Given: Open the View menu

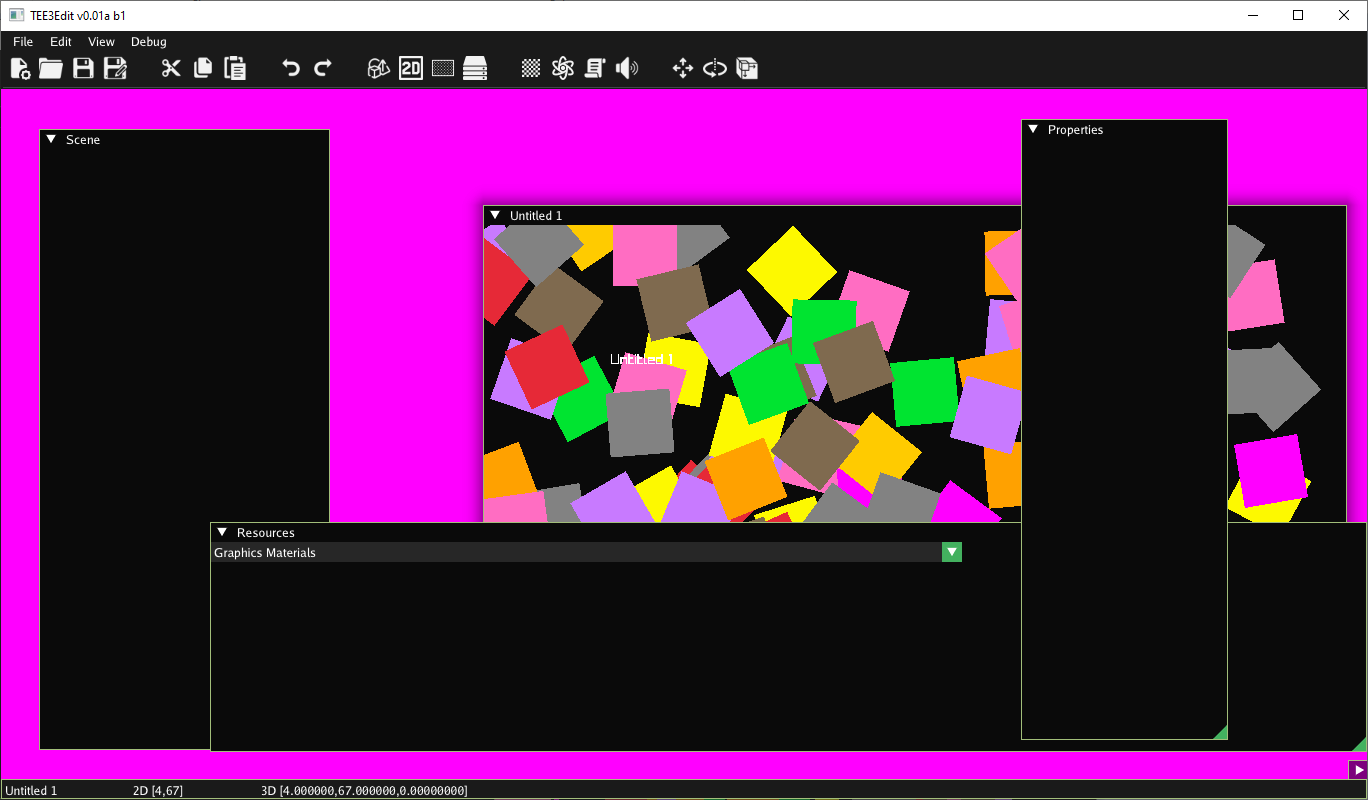Looking at the screenshot, I should pos(101,42).
